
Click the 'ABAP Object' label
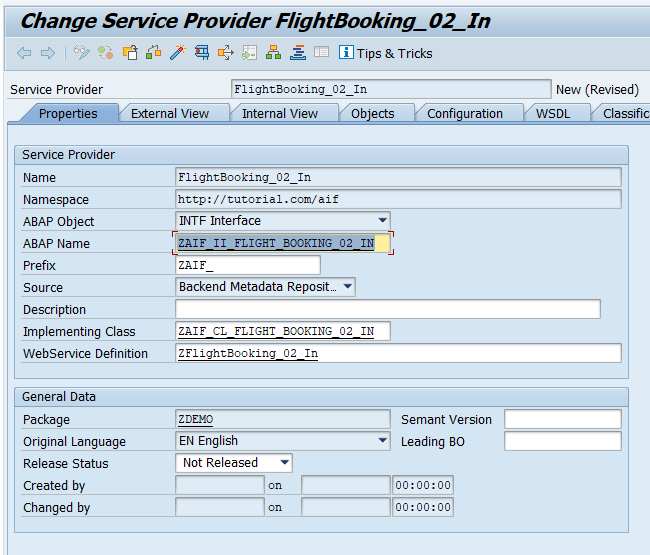coord(58,222)
